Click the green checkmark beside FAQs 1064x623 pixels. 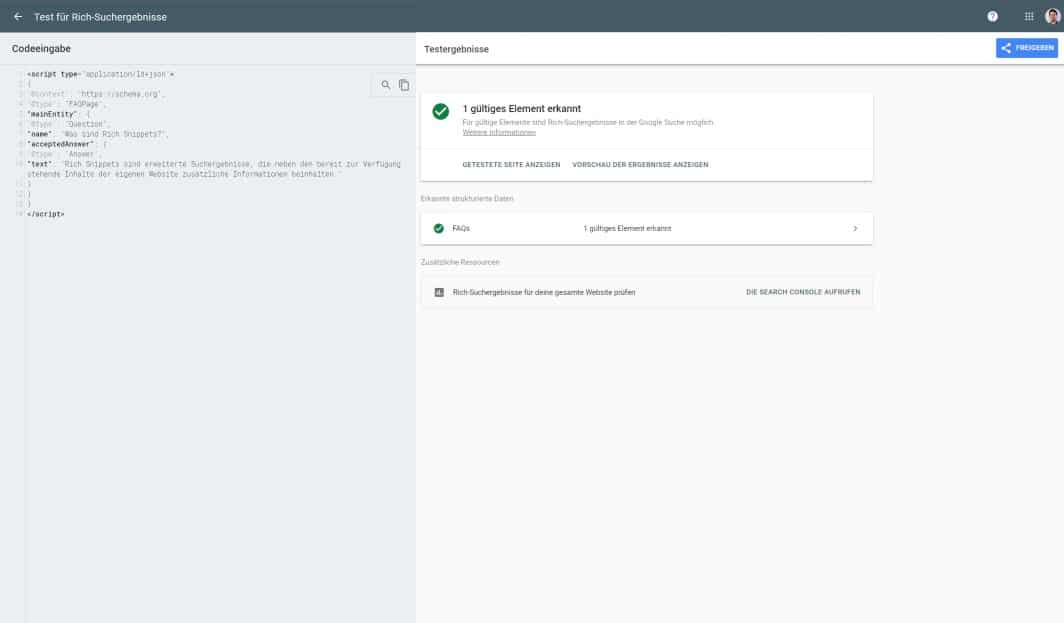point(438,229)
